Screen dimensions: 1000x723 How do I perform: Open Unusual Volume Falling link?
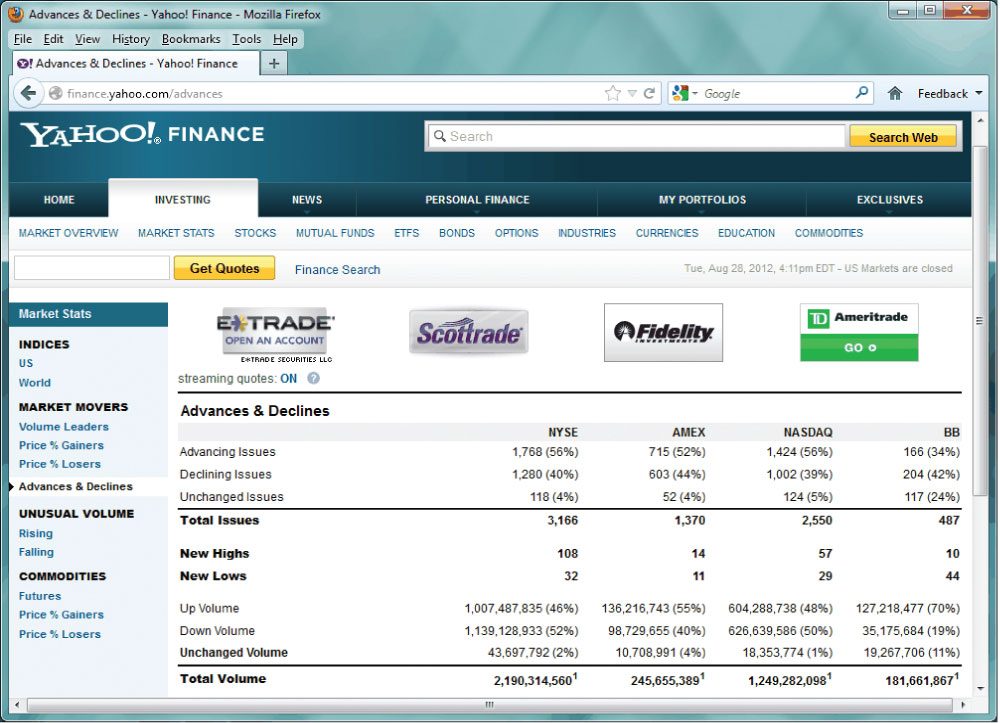[x=36, y=553]
